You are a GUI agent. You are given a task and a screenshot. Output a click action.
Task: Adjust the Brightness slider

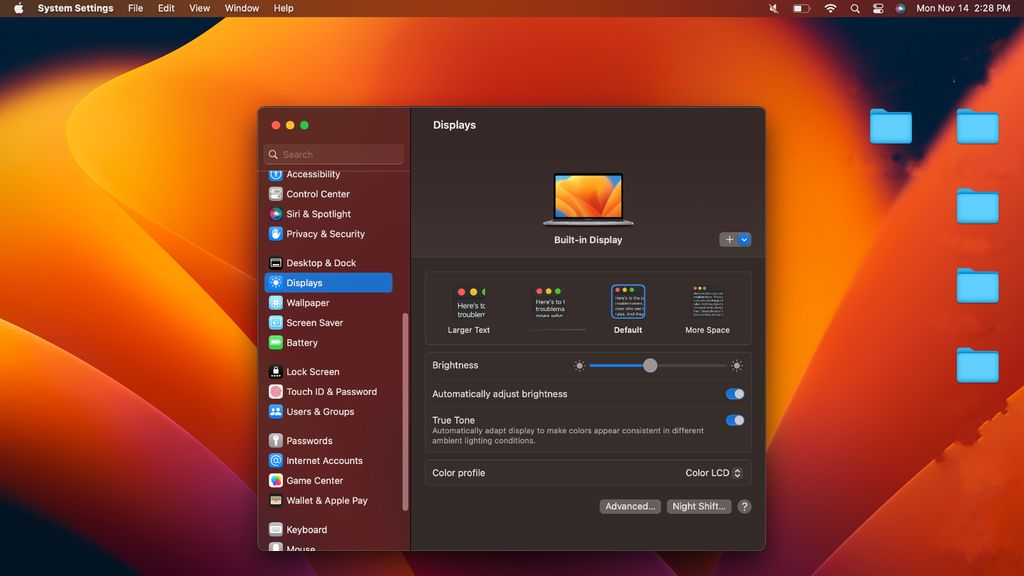(650, 366)
